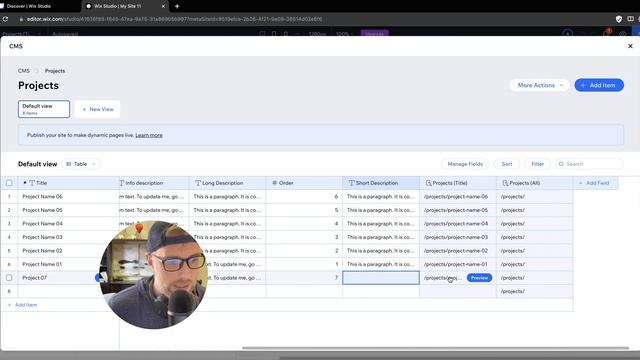The image size is (640, 360).
Task: Click the Add Item button
Action: pyautogui.click(x=599, y=85)
